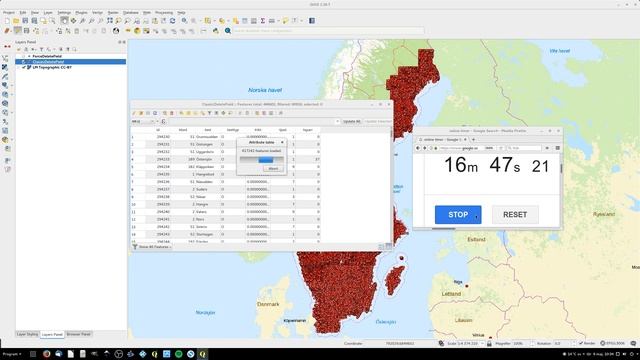Toggle LM Topographic CC-BY layer checkbox

click(24, 68)
